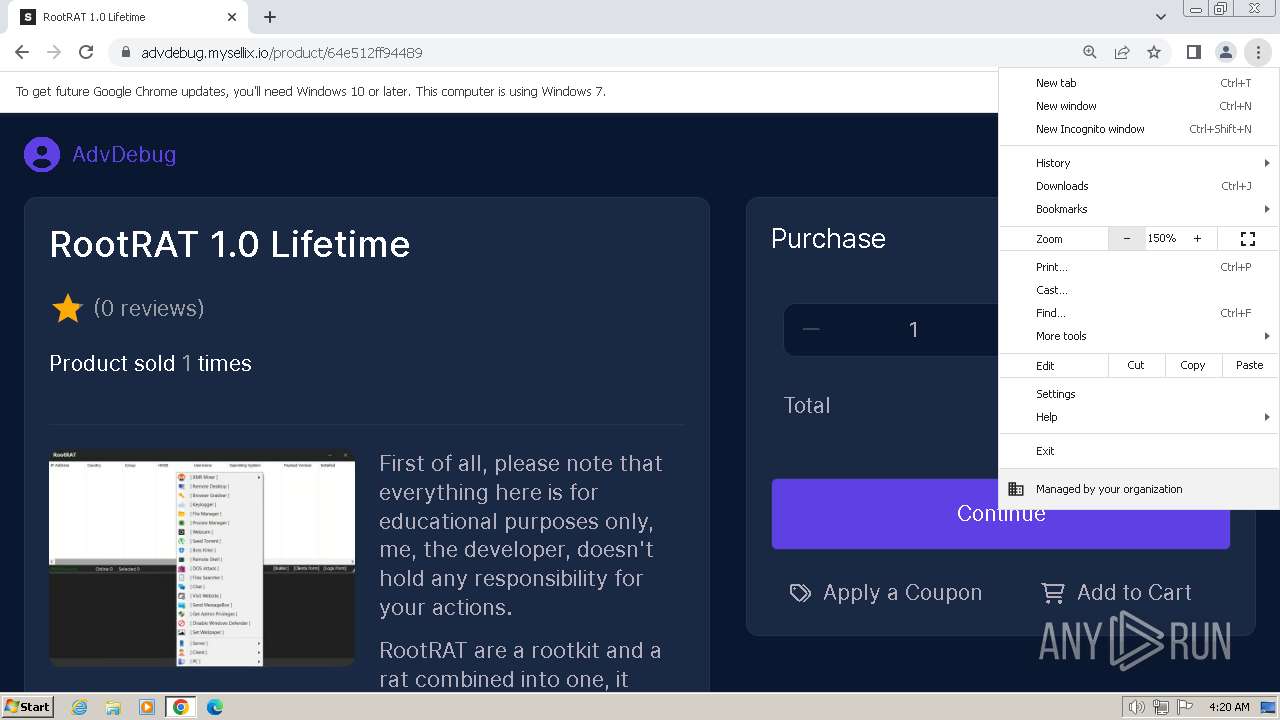
Task: Click the address bar URL
Action: click(282, 52)
